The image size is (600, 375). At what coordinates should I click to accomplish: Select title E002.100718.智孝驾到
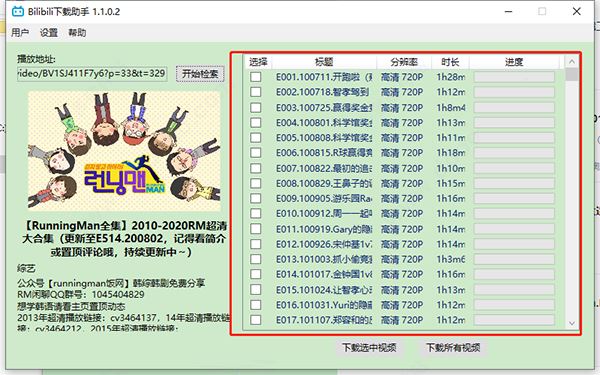pos(323,92)
